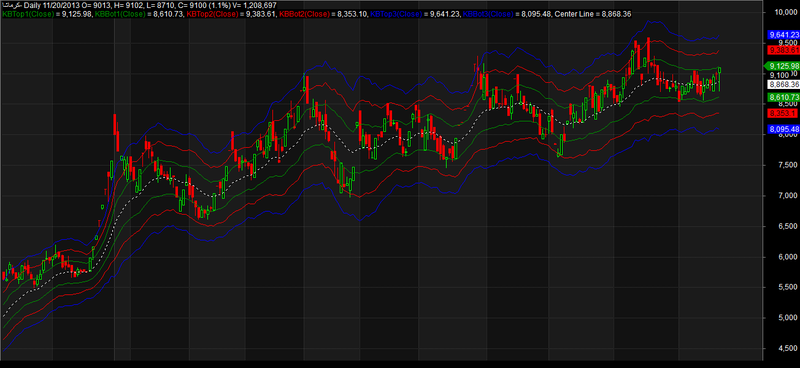Viewport: 800px width, 368px height.
Task: Click the 5,500 axis label
Action: pos(788,287)
